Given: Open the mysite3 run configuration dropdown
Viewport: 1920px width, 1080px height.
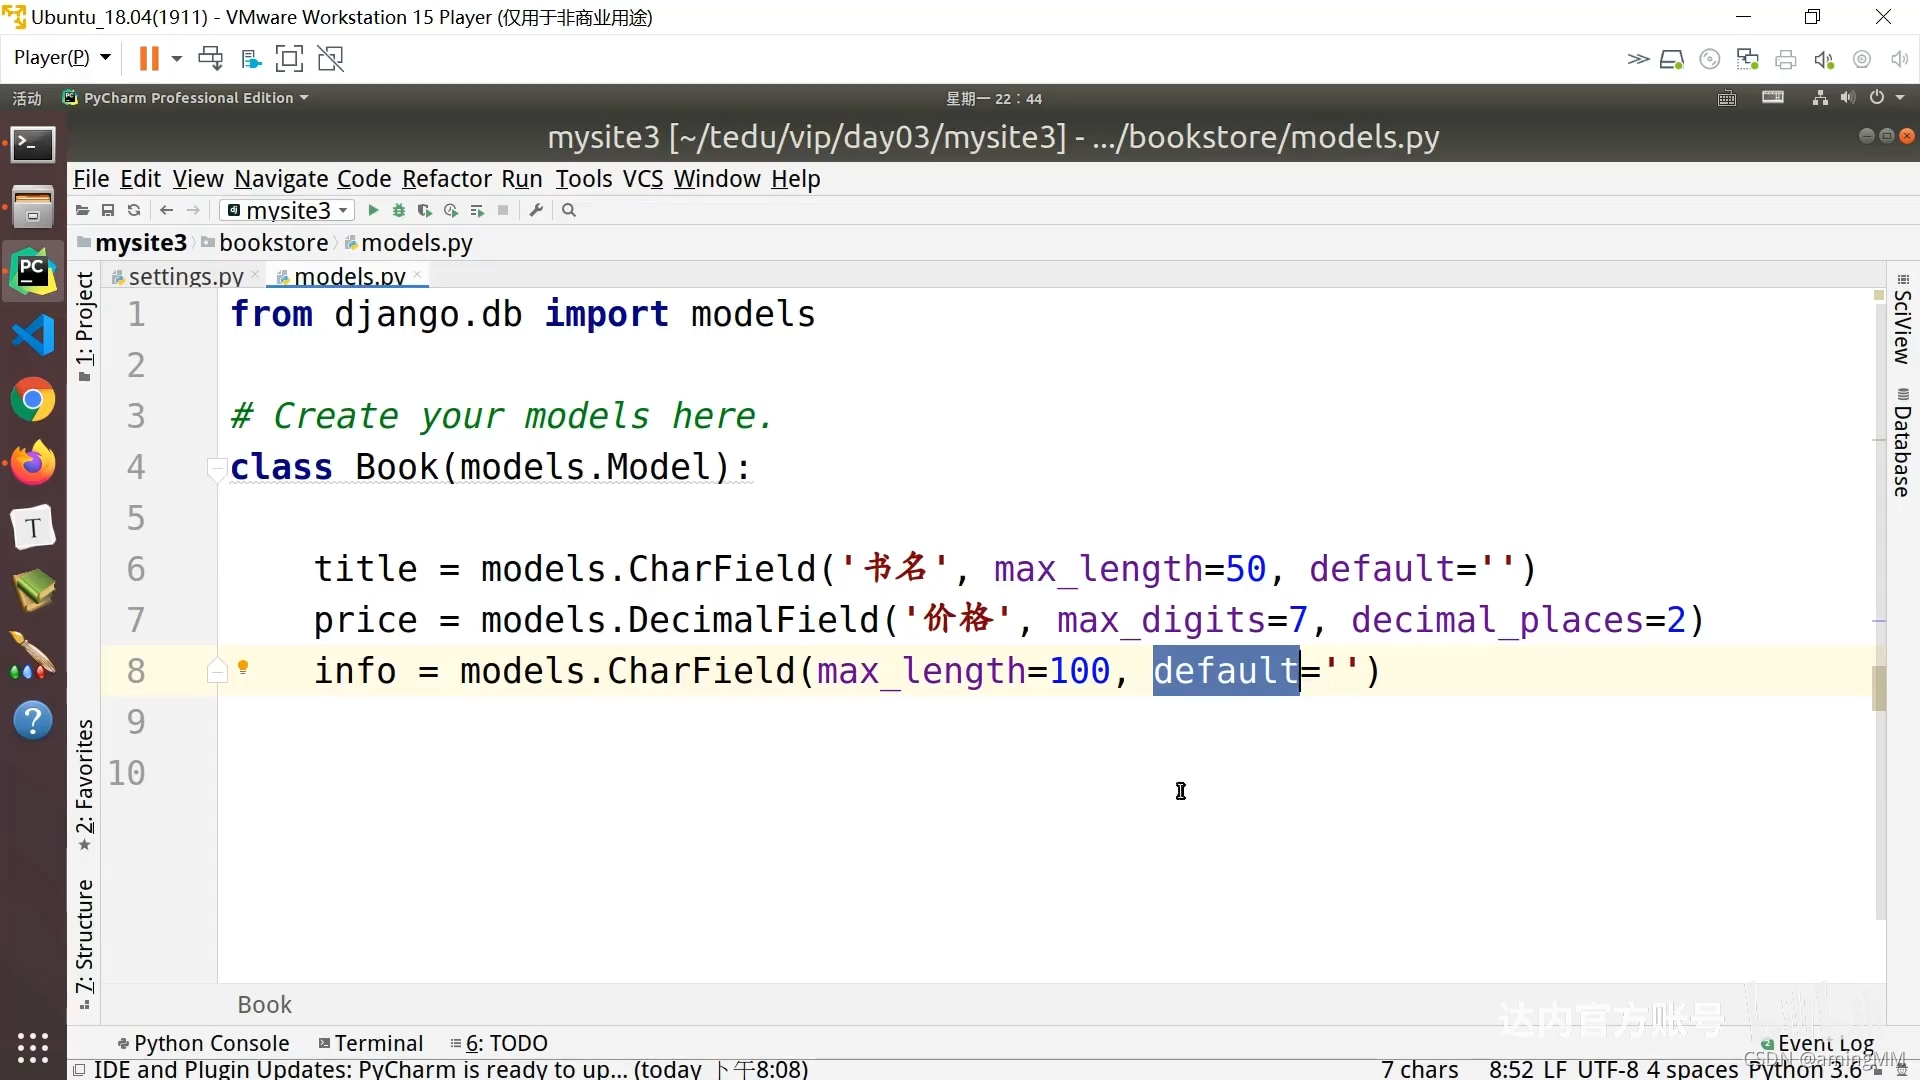Looking at the screenshot, I should 288,210.
